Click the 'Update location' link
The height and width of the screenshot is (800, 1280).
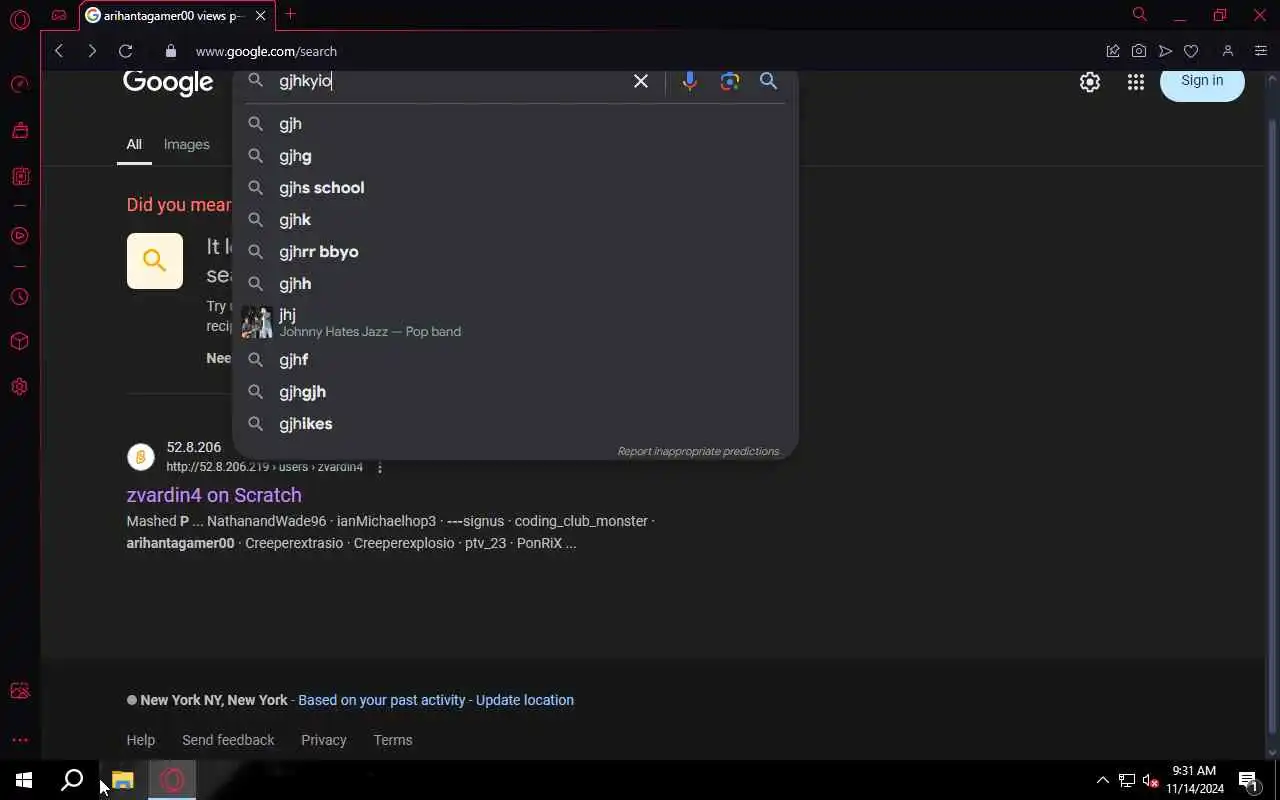pyautogui.click(x=525, y=700)
